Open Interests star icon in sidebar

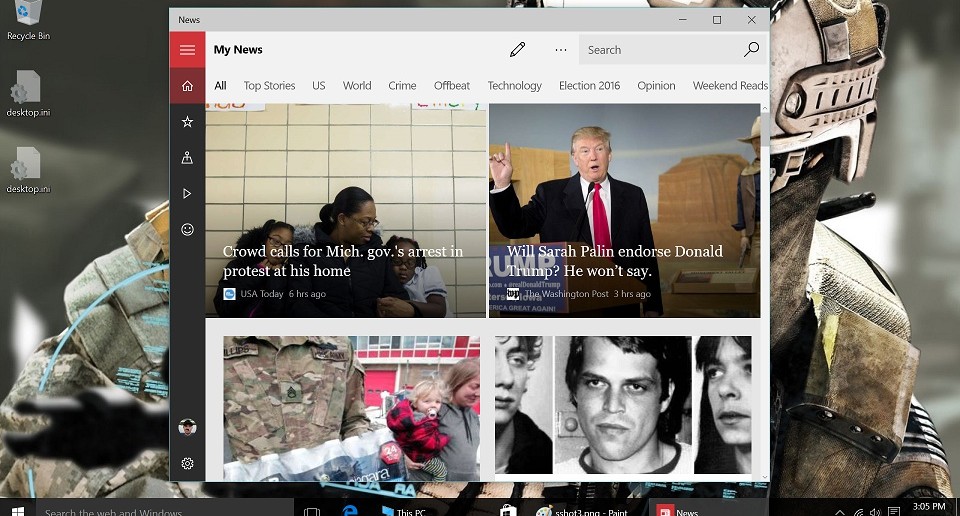tap(187, 122)
